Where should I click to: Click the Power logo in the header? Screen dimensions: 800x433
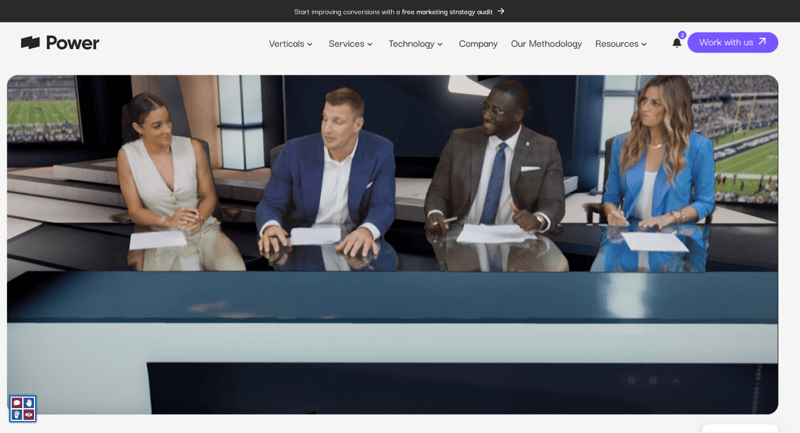click(60, 43)
